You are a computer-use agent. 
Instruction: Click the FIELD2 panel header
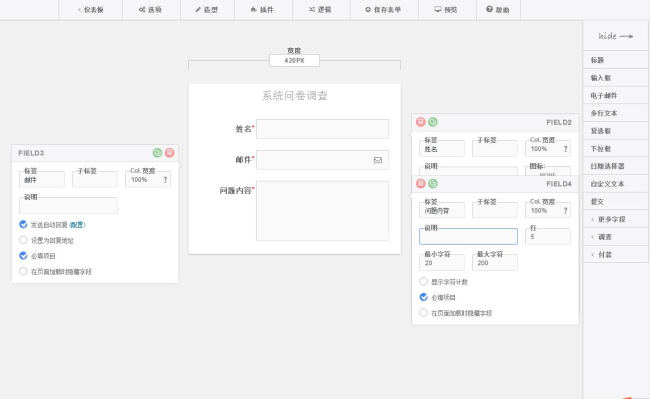tap(495, 122)
